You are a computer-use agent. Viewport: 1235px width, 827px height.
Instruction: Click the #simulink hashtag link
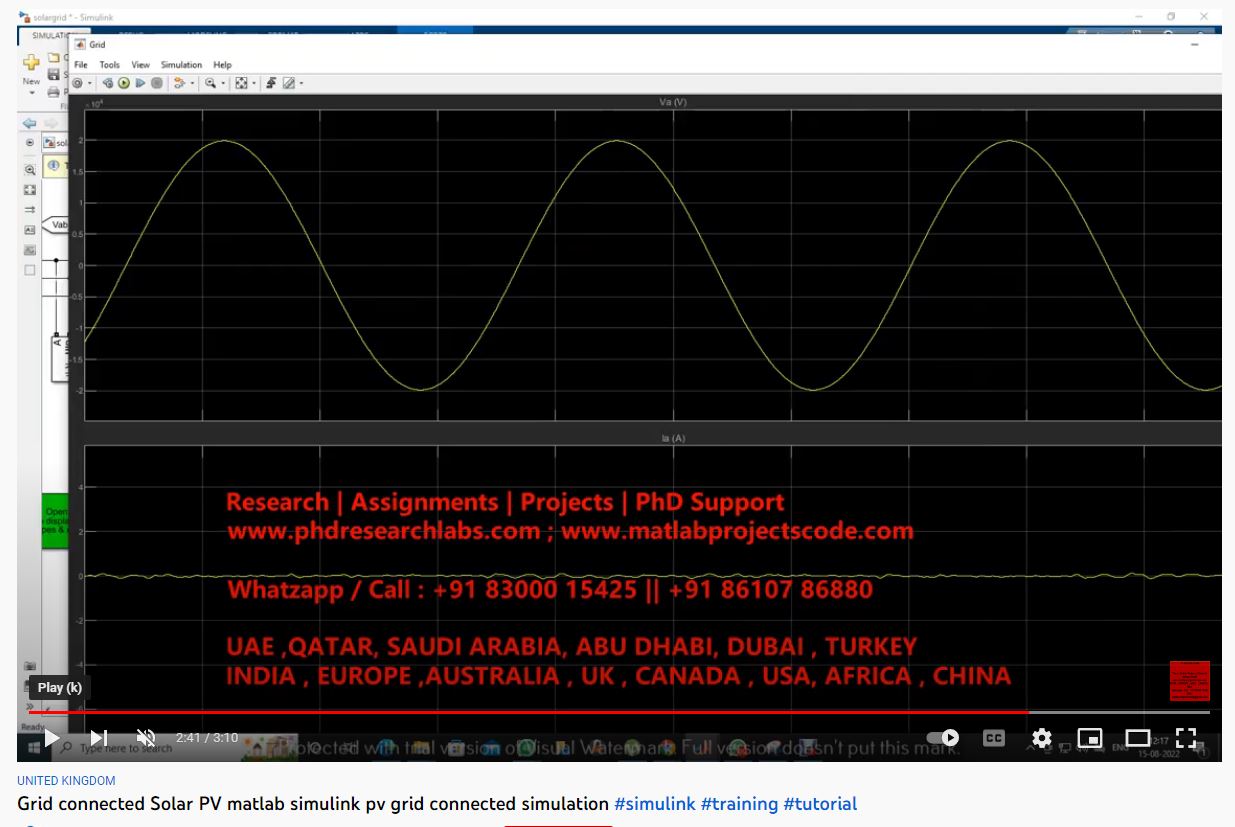(654, 804)
